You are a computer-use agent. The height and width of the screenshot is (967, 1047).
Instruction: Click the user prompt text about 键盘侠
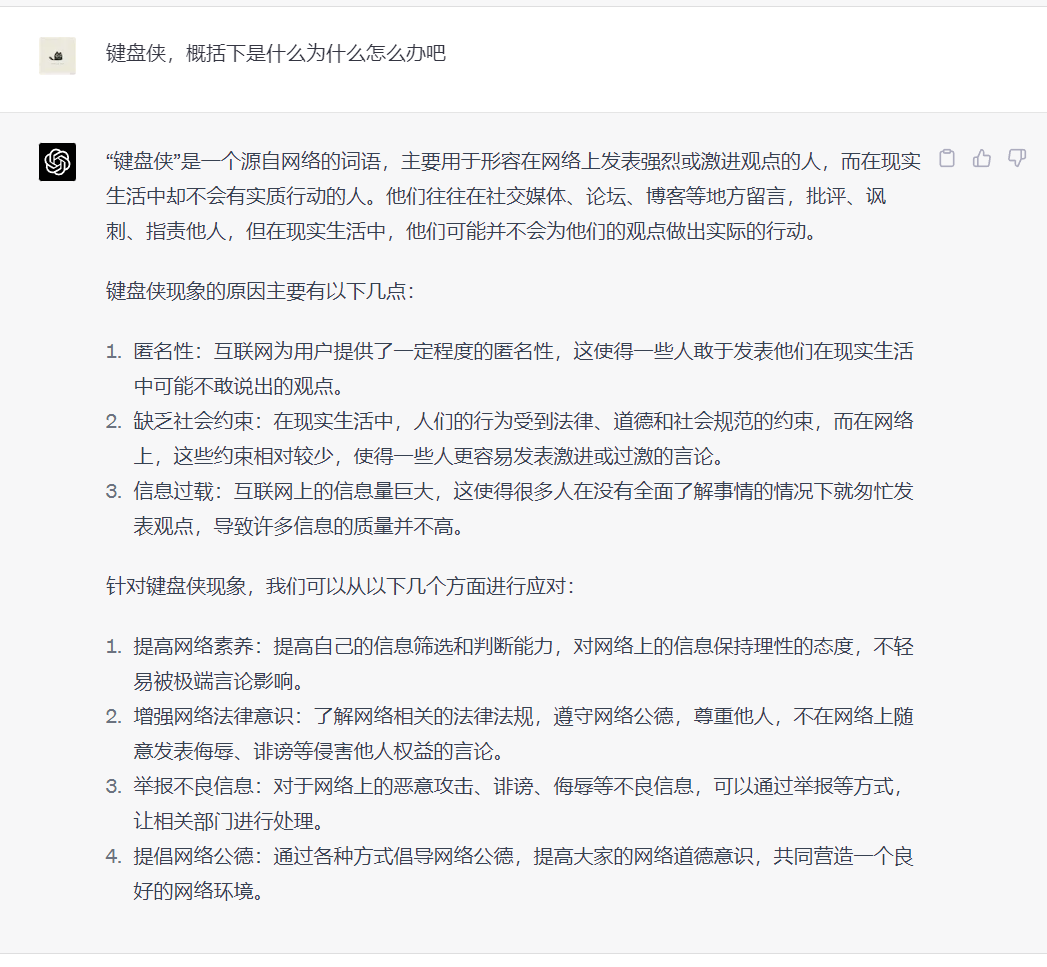coord(276,54)
